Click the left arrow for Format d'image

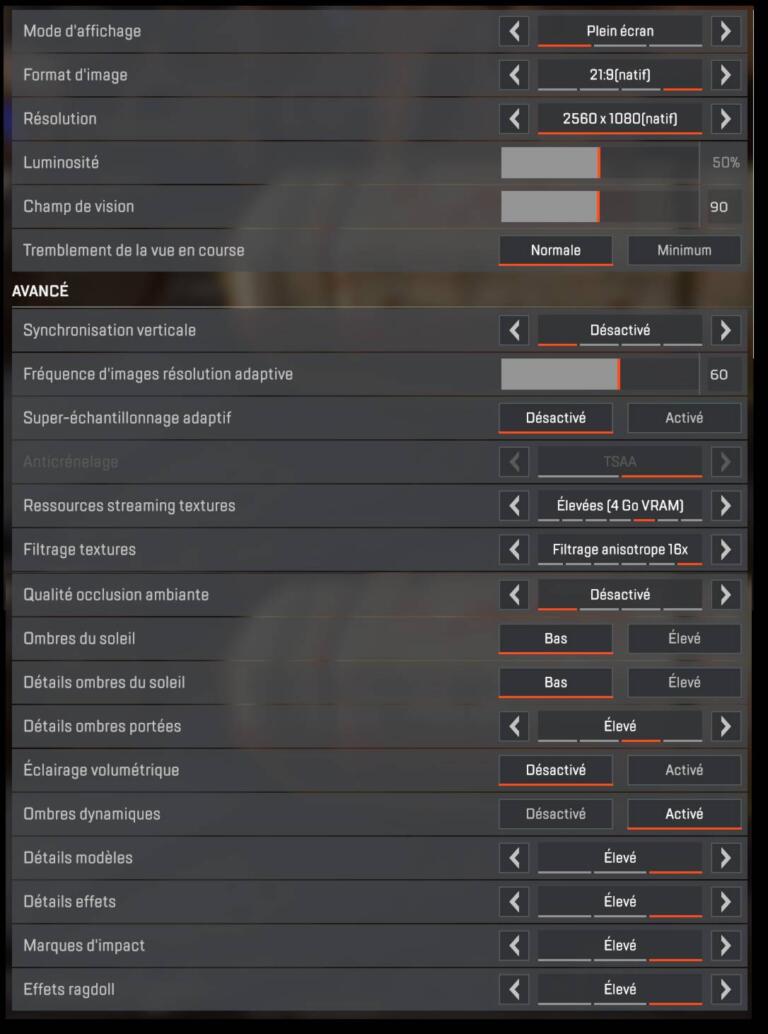click(513, 75)
